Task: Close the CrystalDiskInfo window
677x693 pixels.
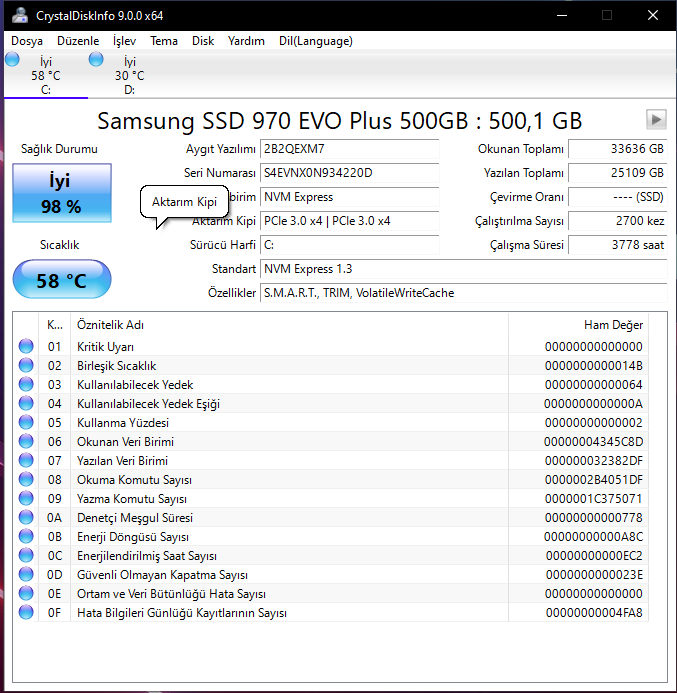Action: (x=653, y=15)
